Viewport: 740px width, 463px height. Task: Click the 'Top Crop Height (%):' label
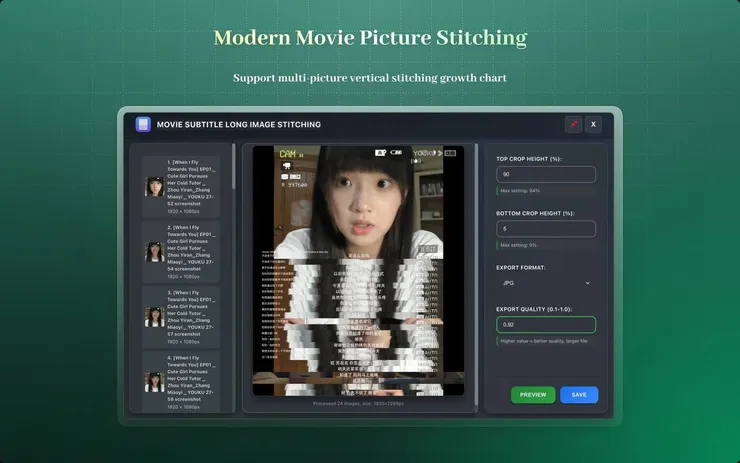point(529,159)
